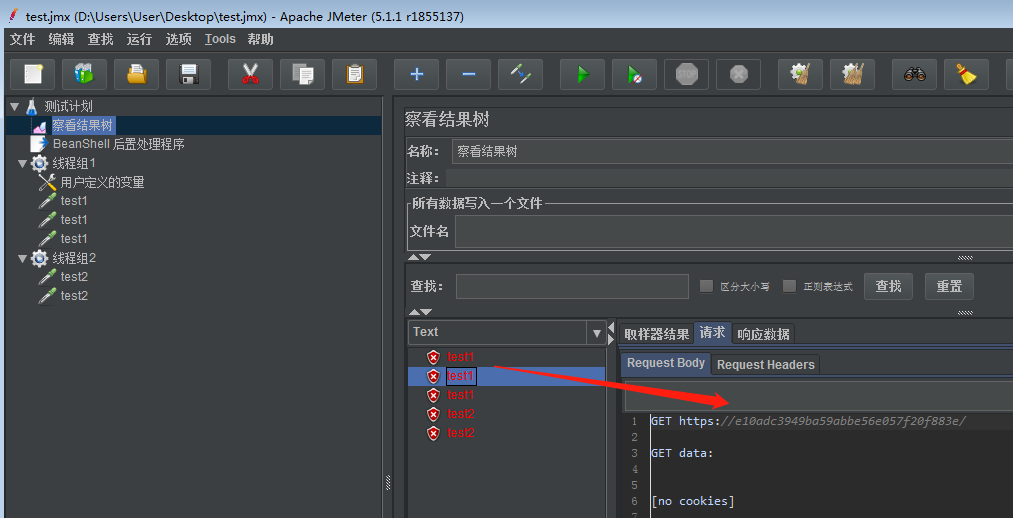Click the 线程组2 gear icon in tree
The width and height of the screenshot is (1013, 518).
(39, 258)
